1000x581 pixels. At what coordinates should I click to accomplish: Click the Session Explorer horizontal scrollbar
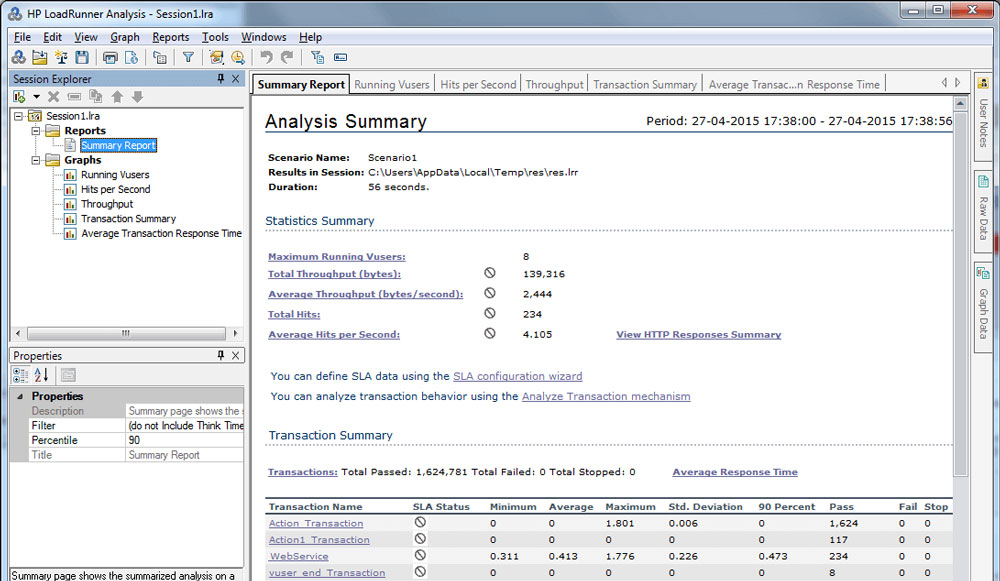coord(126,333)
